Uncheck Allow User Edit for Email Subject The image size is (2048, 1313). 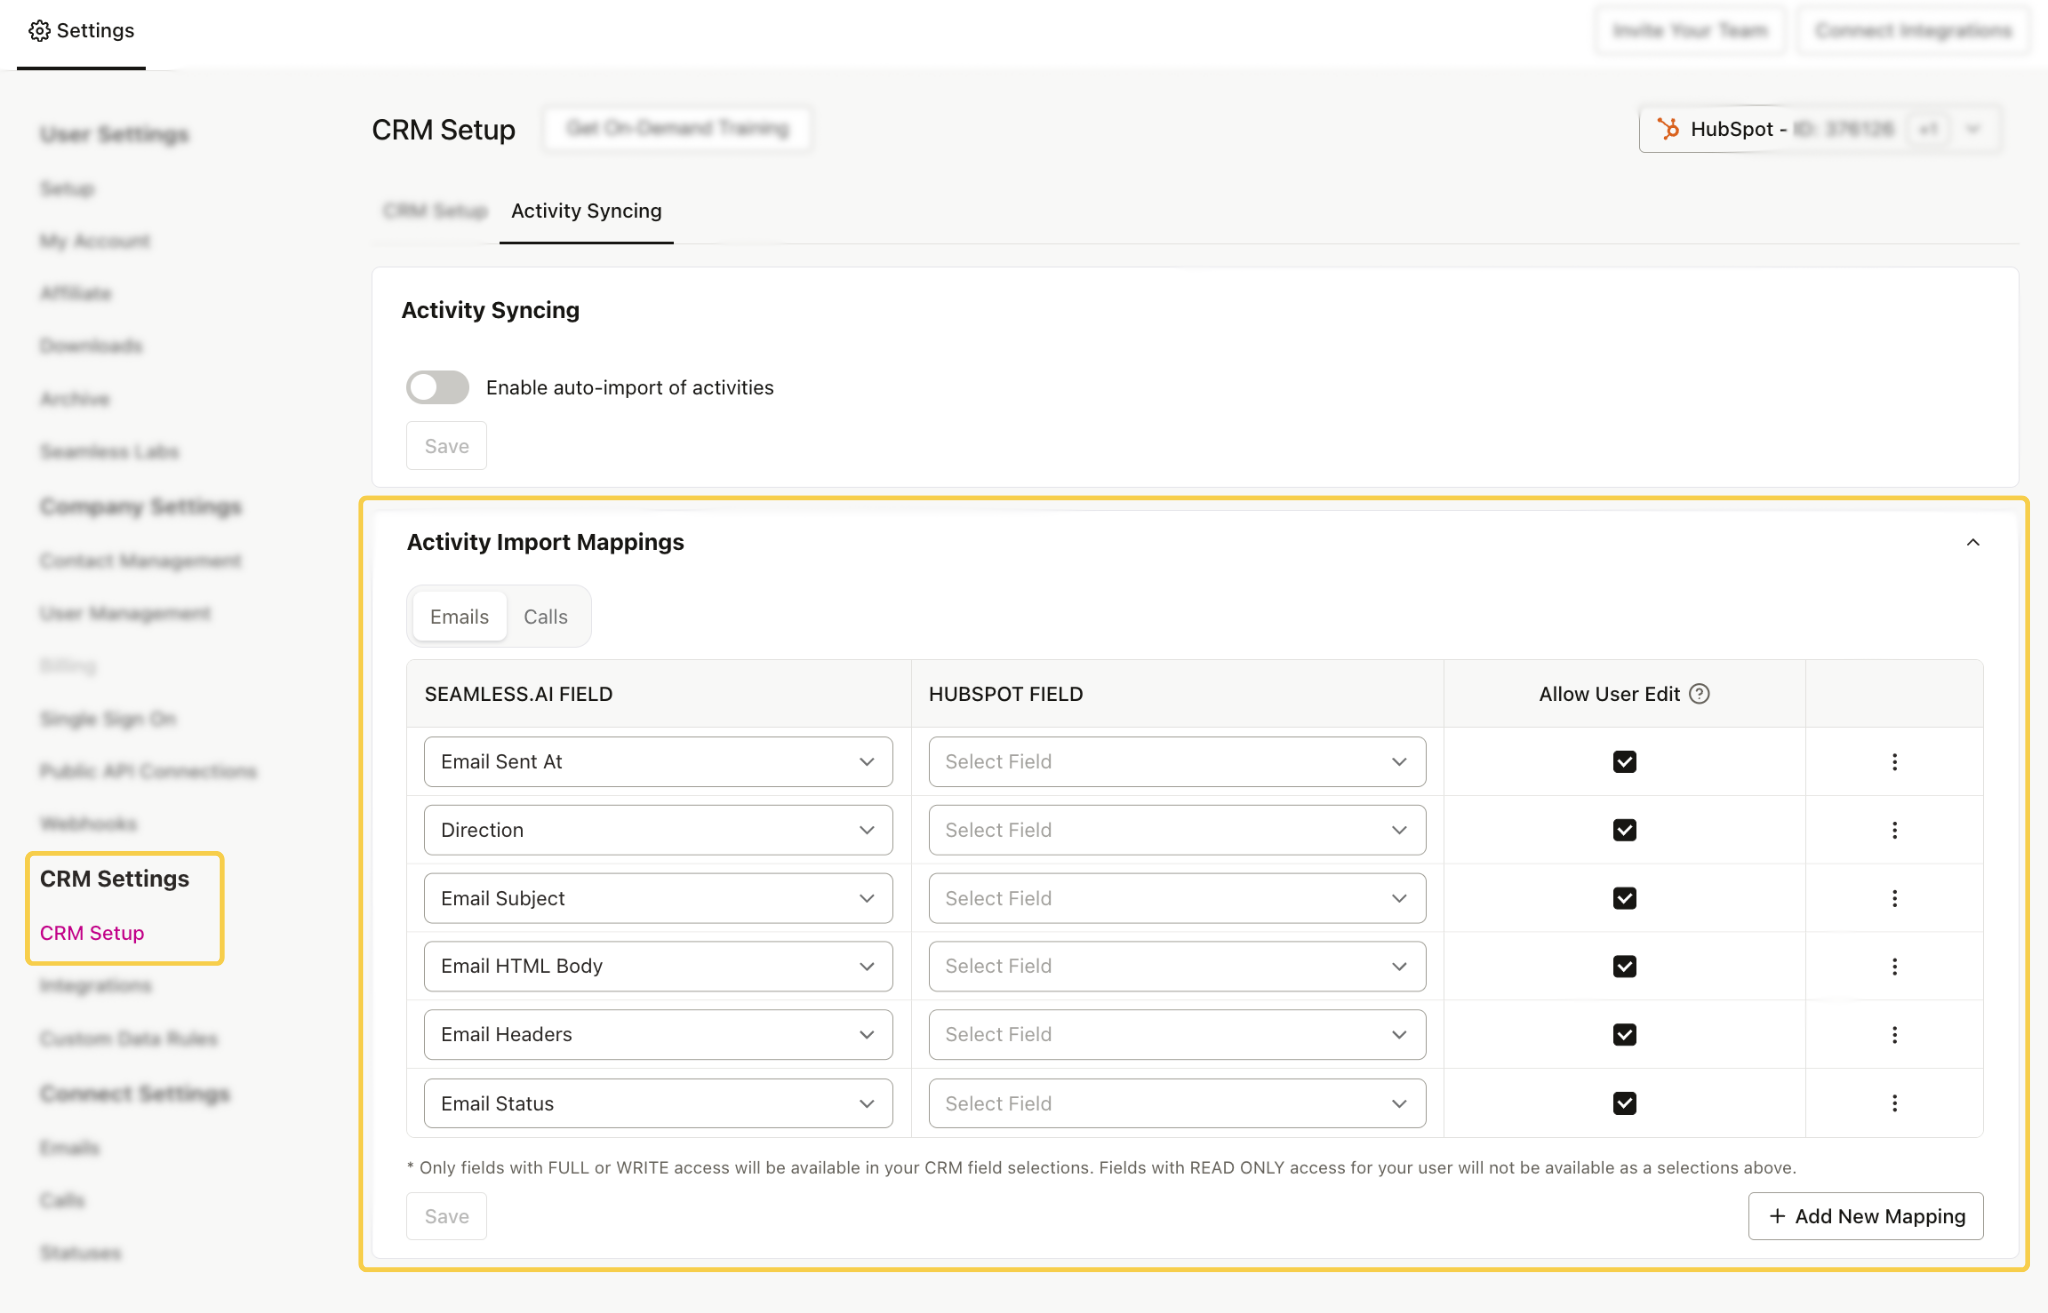[x=1624, y=898]
